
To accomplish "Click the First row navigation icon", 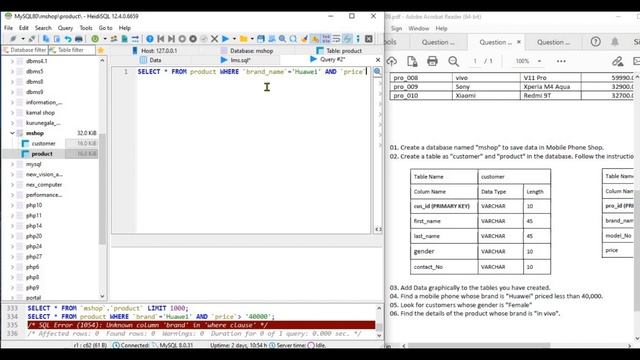I will click(161, 39).
